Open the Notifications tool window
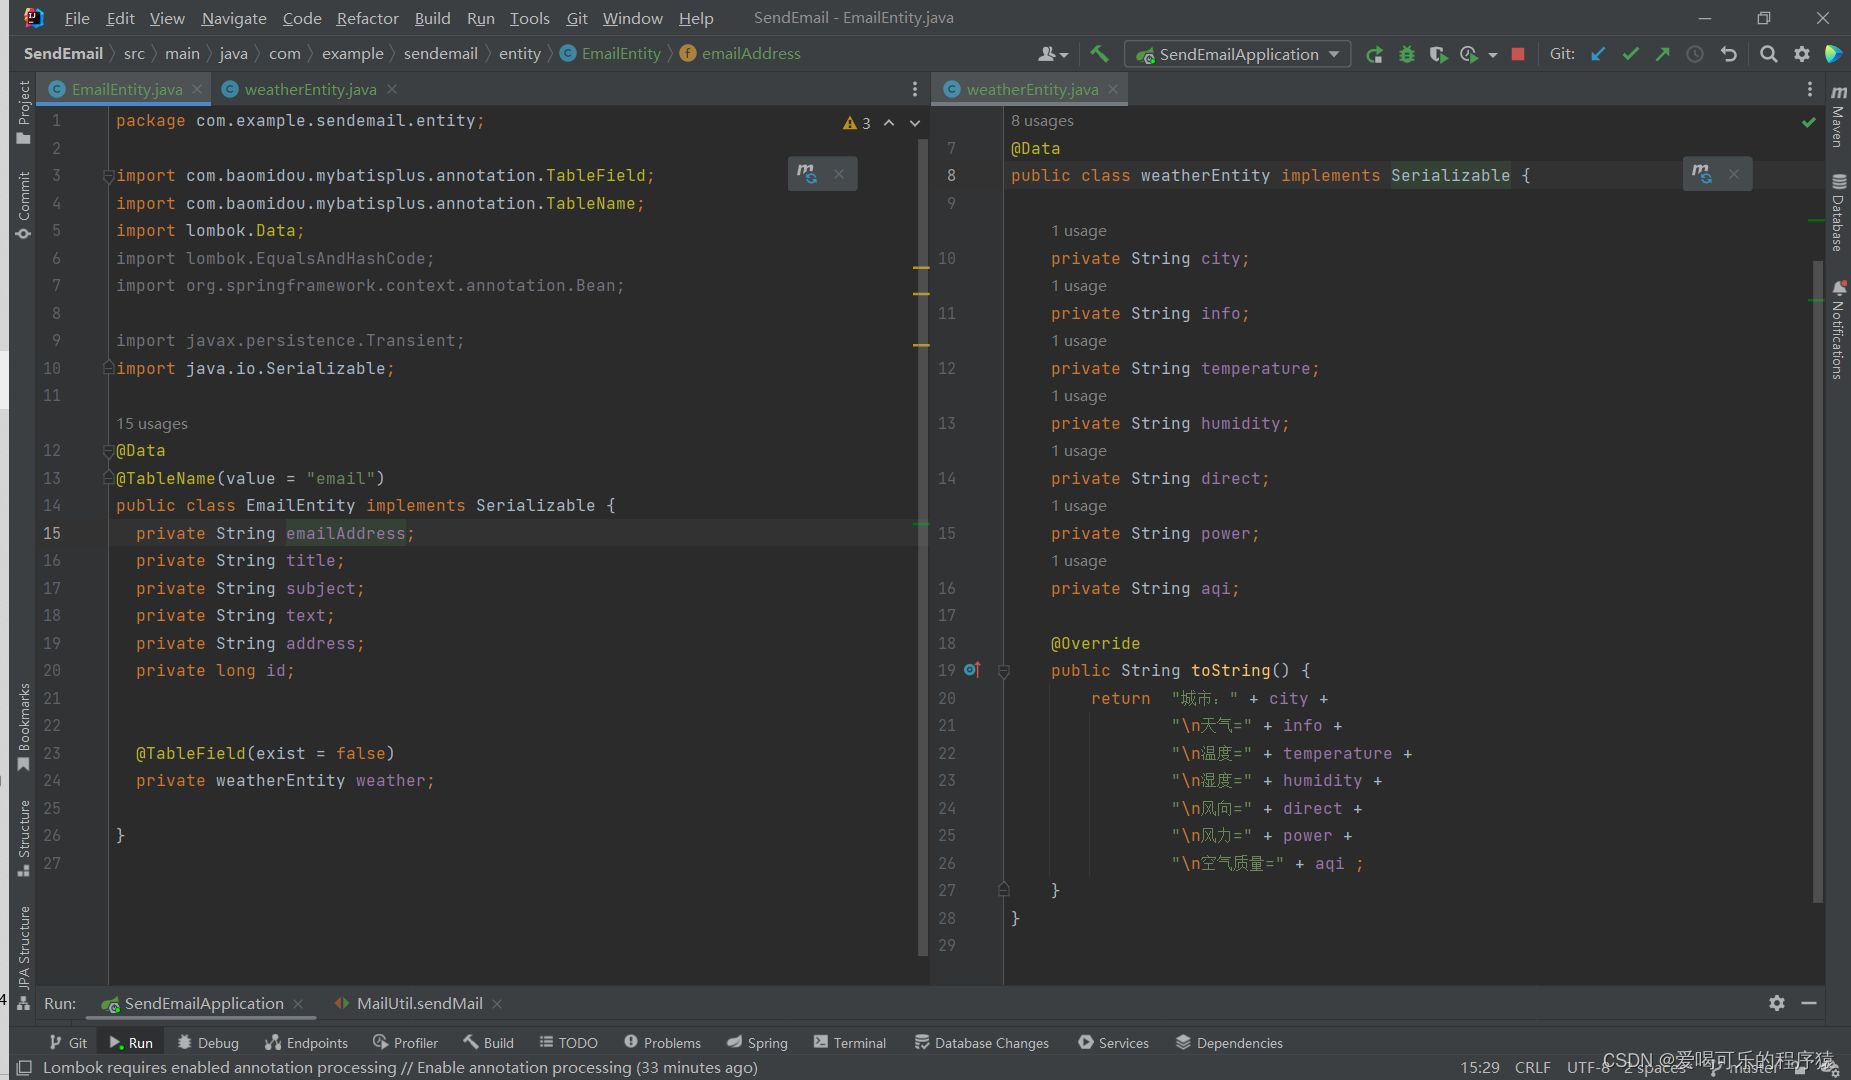The width and height of the screenshot is (1851, 1080). click(x=1838, y=330)
